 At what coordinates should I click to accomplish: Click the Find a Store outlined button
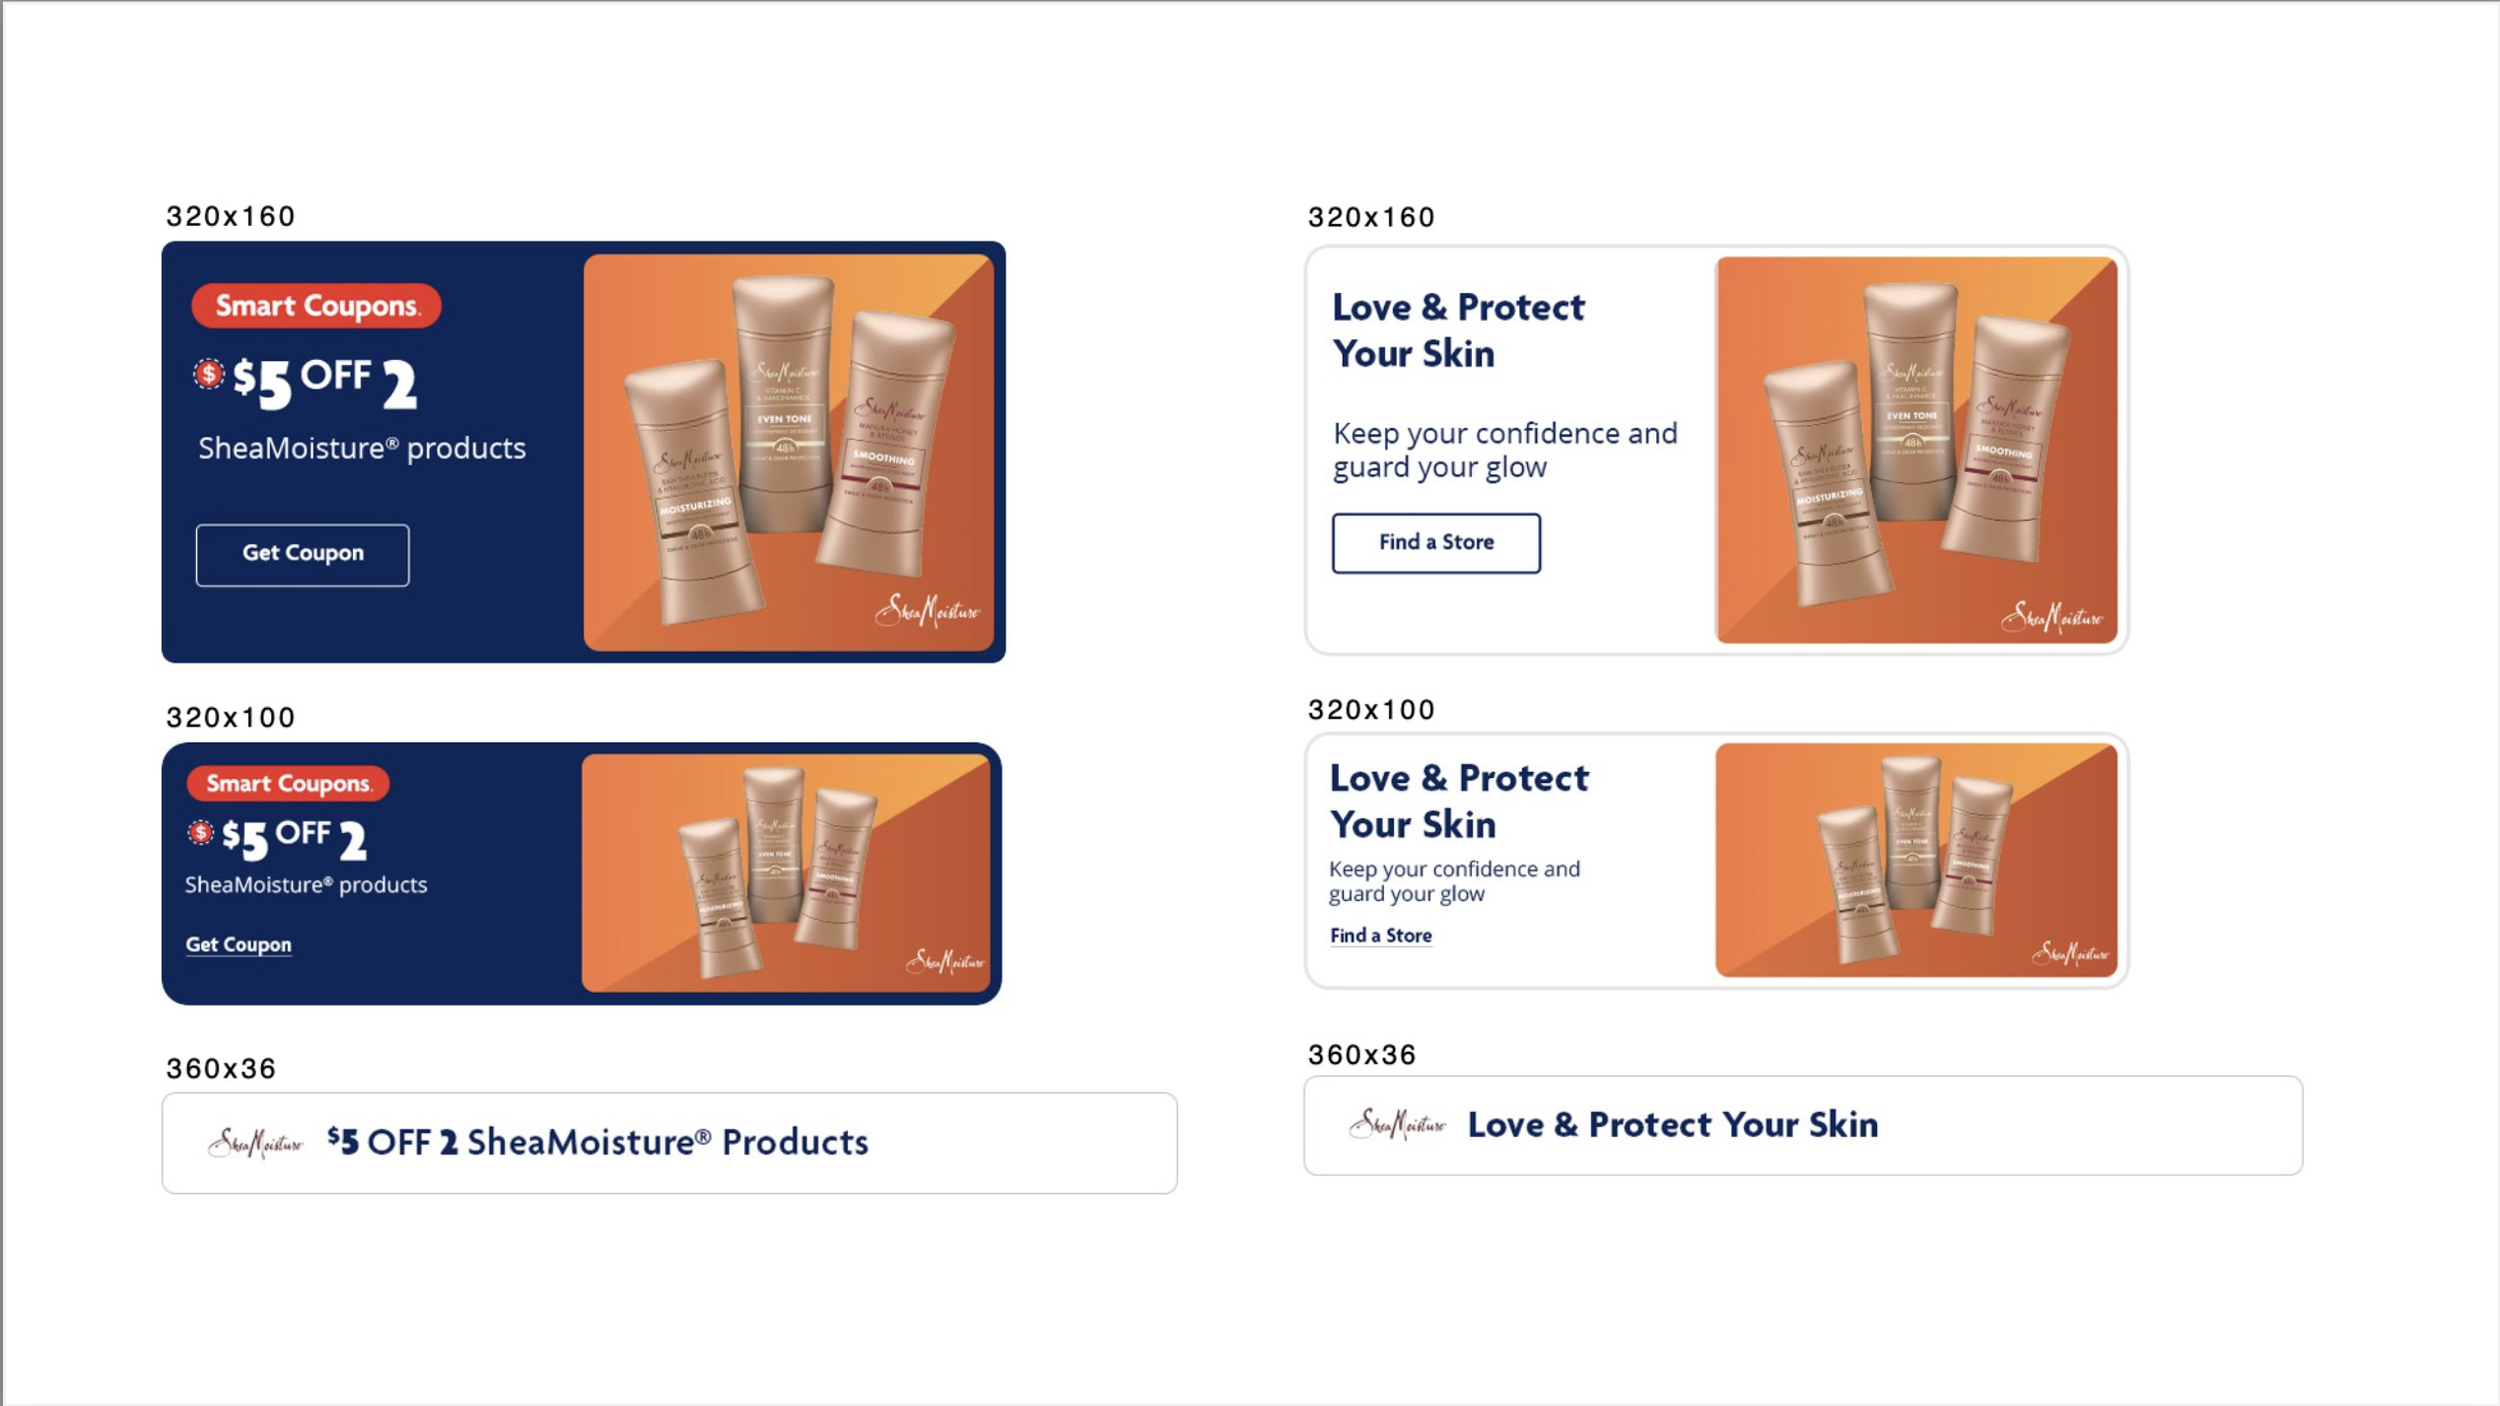[x=1436, y=543]
